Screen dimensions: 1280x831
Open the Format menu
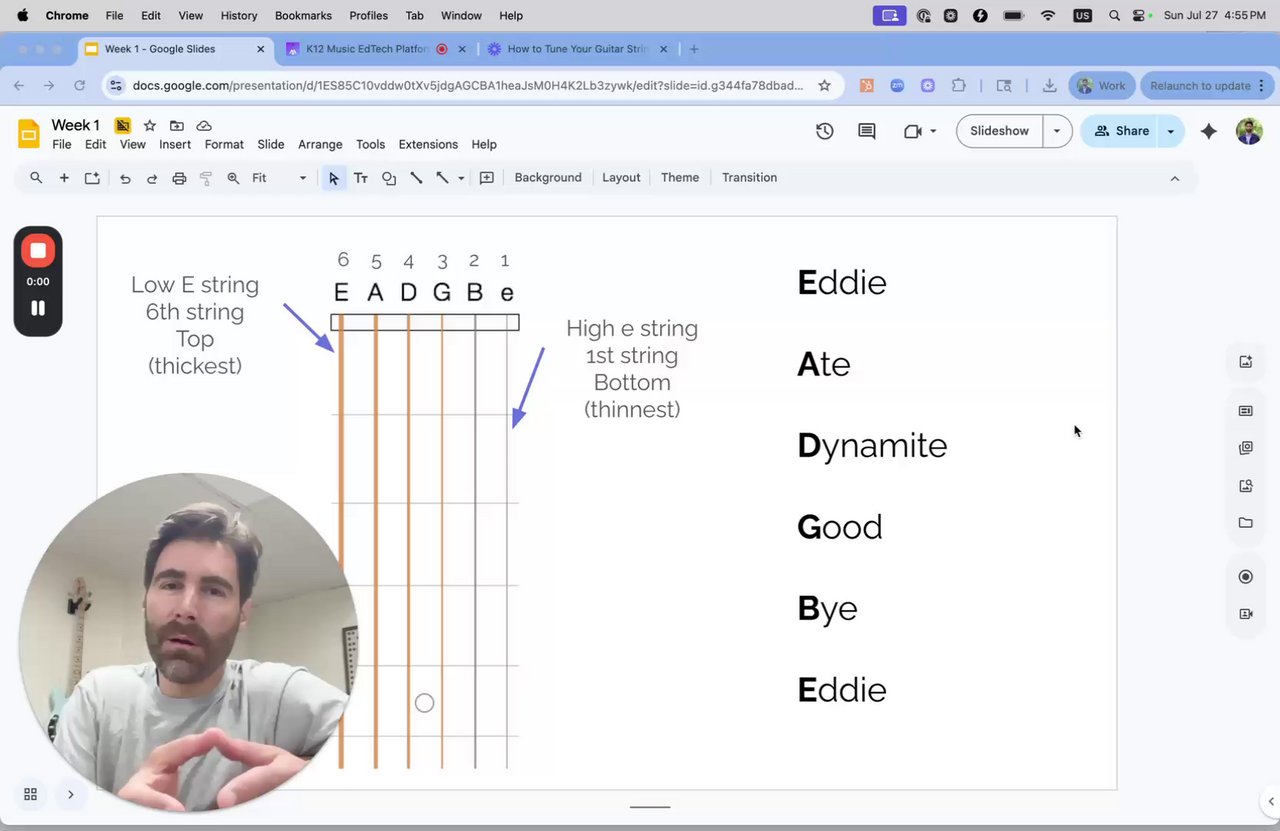click(x=224, y=145)
